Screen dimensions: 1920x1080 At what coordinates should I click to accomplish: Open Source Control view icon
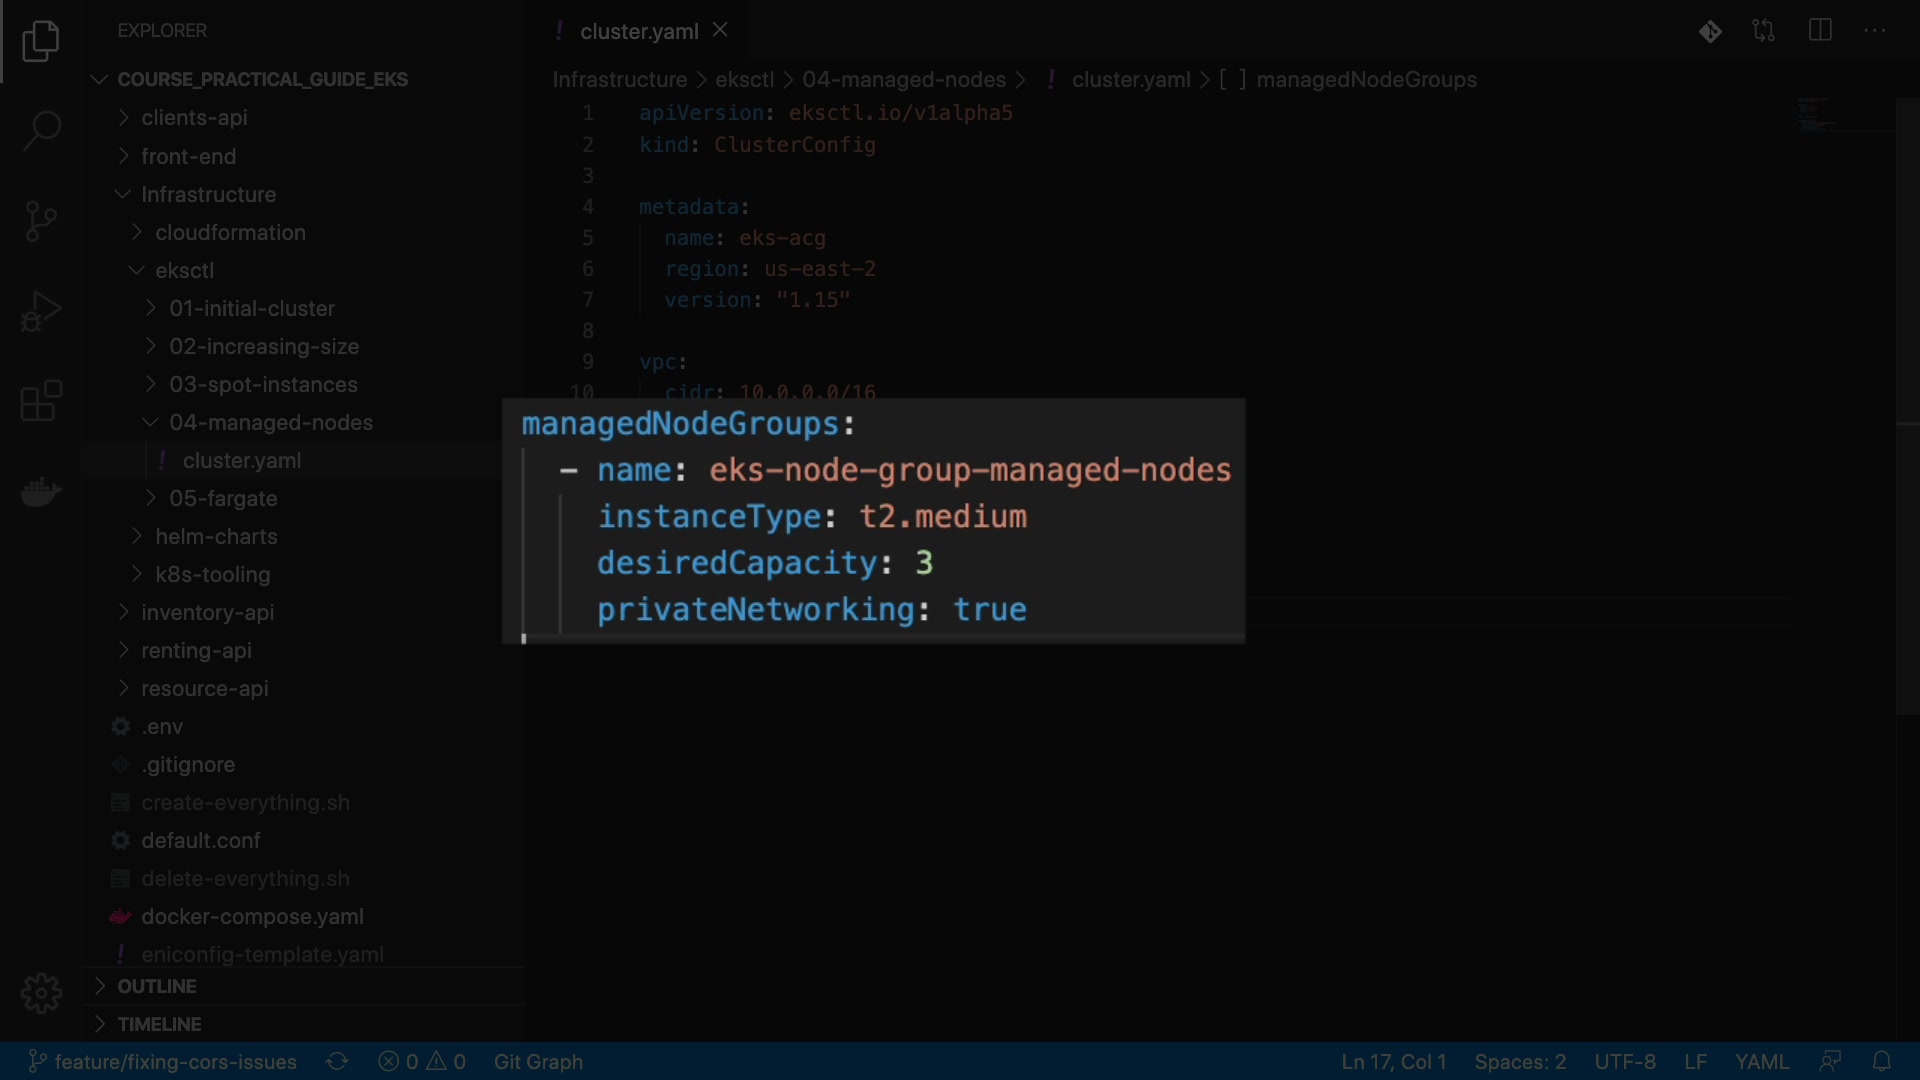pyautogui.click(x=41, y=221)
